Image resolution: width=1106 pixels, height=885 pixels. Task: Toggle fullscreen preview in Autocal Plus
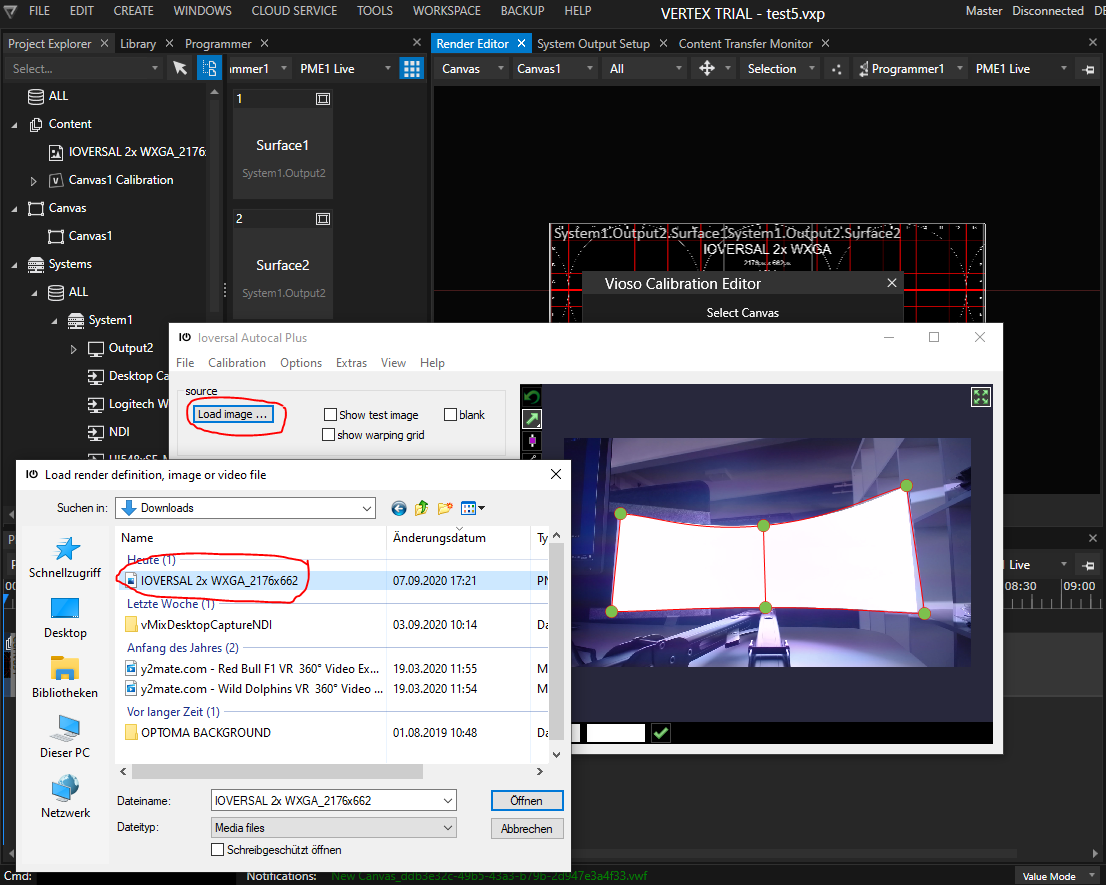980,397
